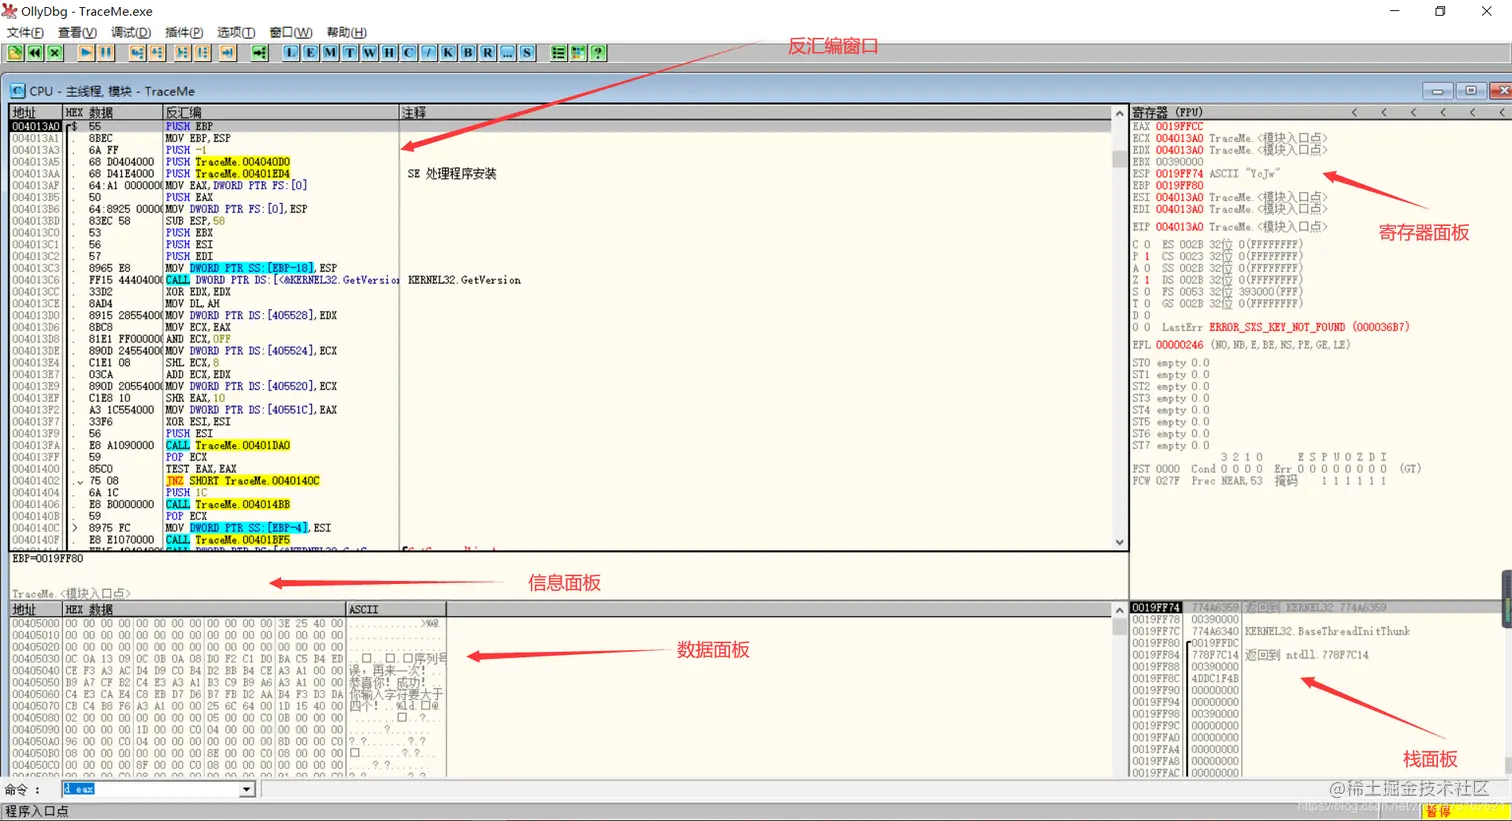Viewport: 1512px width, 821px height.
Task: Select dump row at address 00405030
Action: pos(228,659)
